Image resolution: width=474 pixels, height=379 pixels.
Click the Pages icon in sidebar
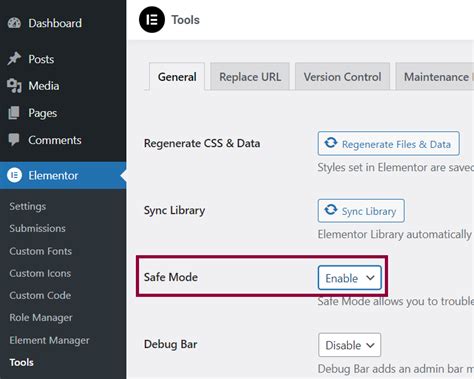[14, 113]
